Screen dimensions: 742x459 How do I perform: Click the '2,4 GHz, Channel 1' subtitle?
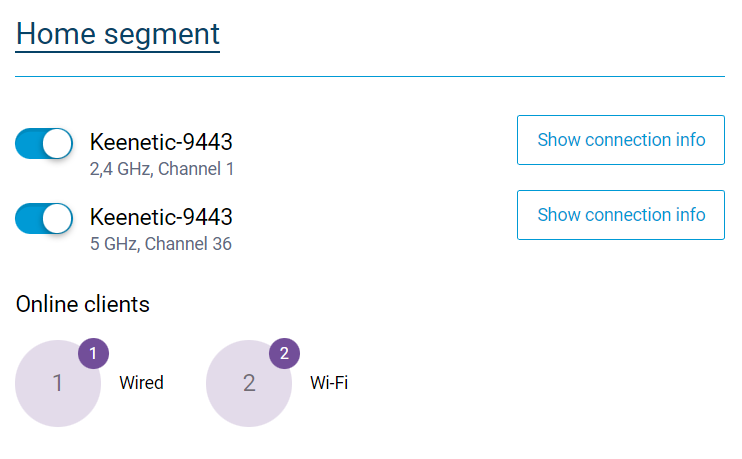point(162,169)
